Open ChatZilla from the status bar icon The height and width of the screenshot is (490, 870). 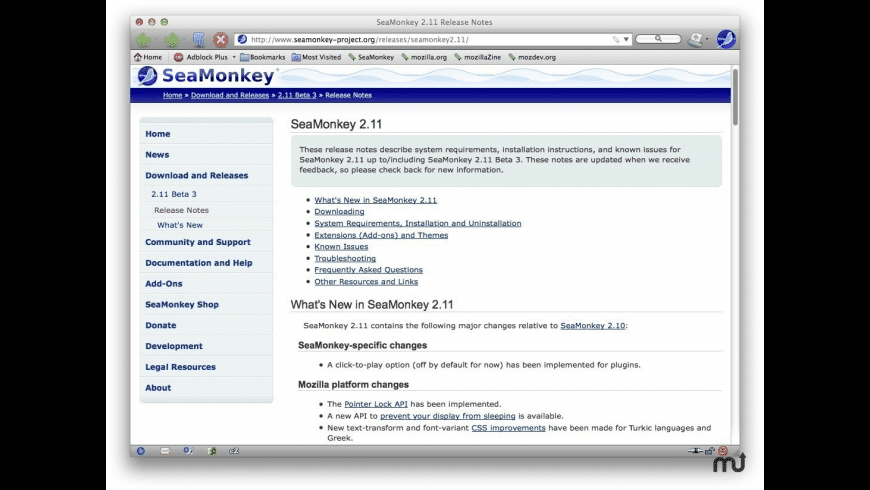(234, 451)
